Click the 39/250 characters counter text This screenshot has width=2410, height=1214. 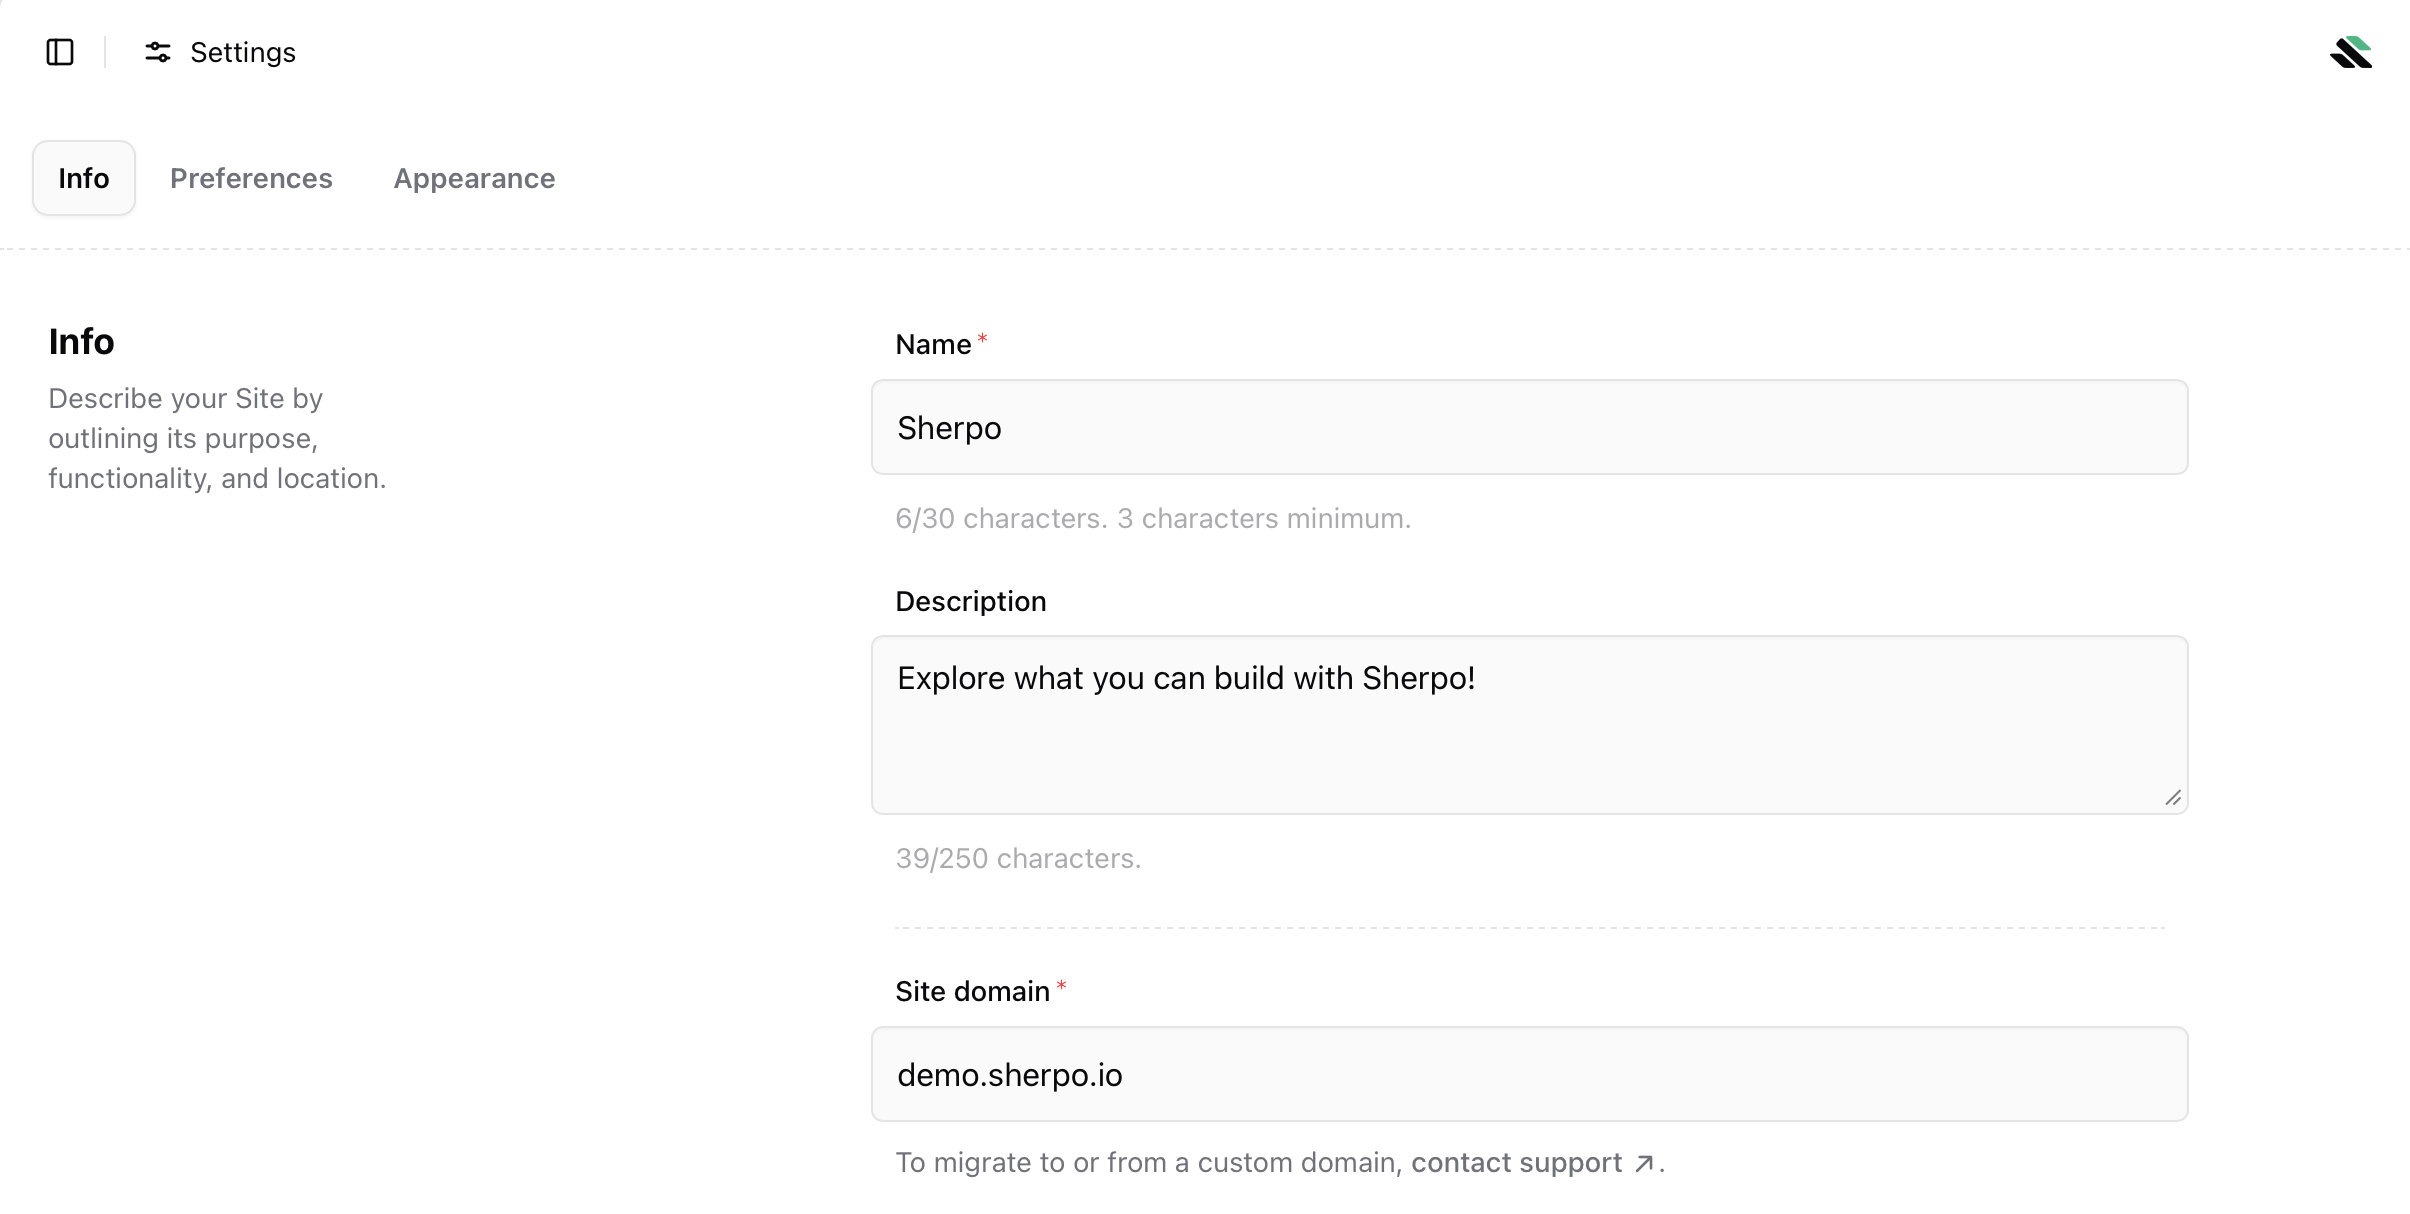[1018, 857]
